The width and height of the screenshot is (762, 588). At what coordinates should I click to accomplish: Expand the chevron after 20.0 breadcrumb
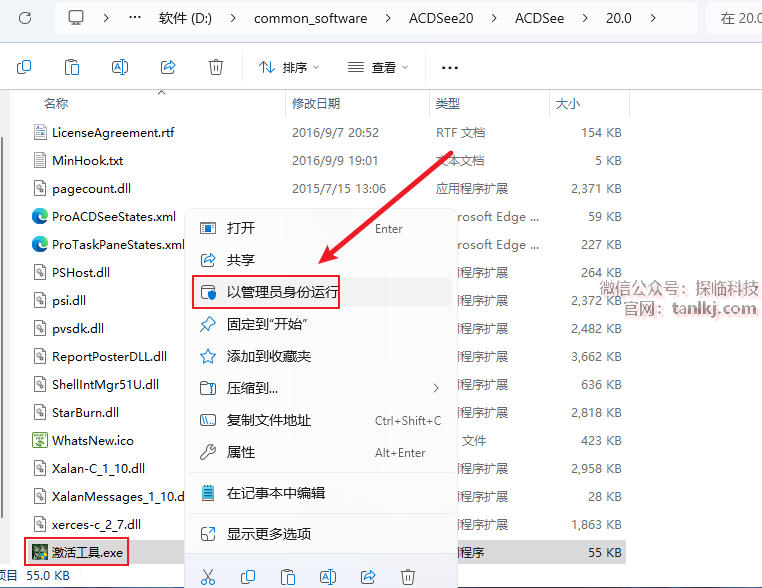click(x=653, y=18)
